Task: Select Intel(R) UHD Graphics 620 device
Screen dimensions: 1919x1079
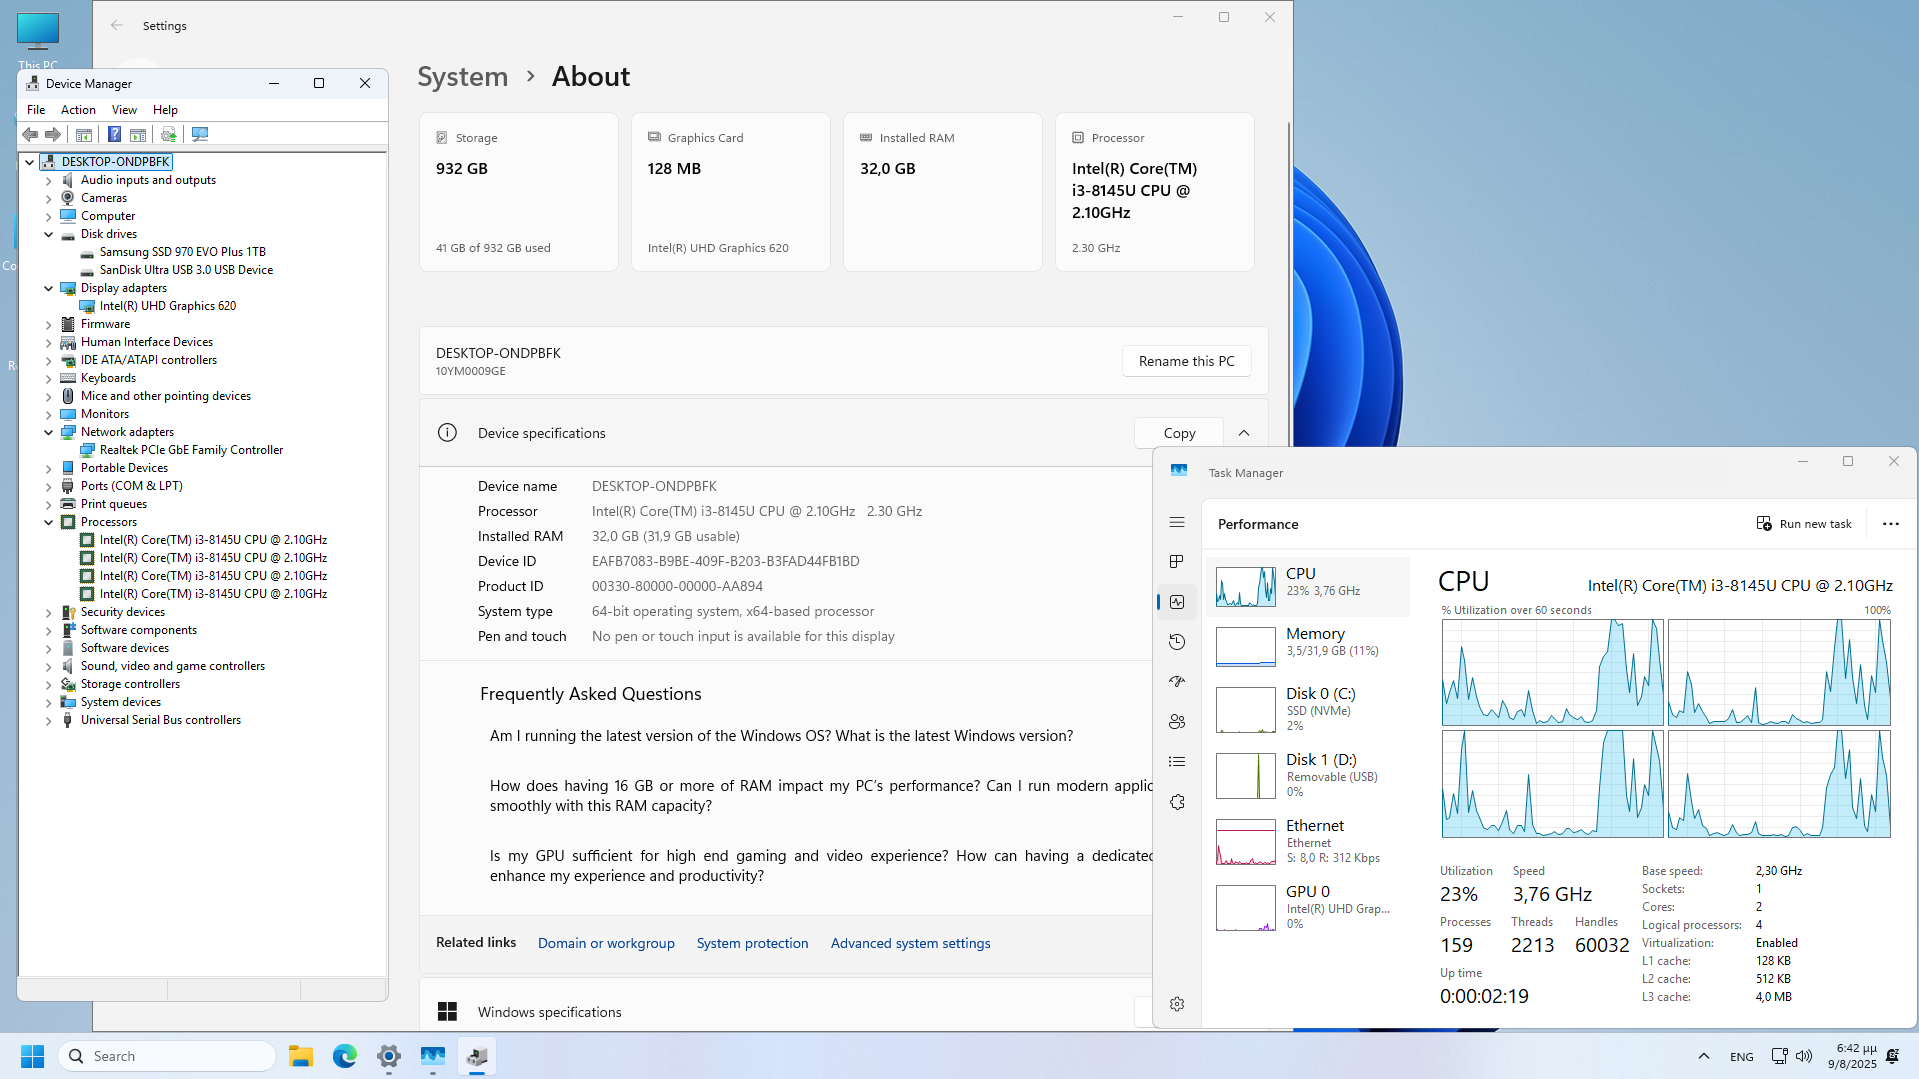Action: pos(168,306)
